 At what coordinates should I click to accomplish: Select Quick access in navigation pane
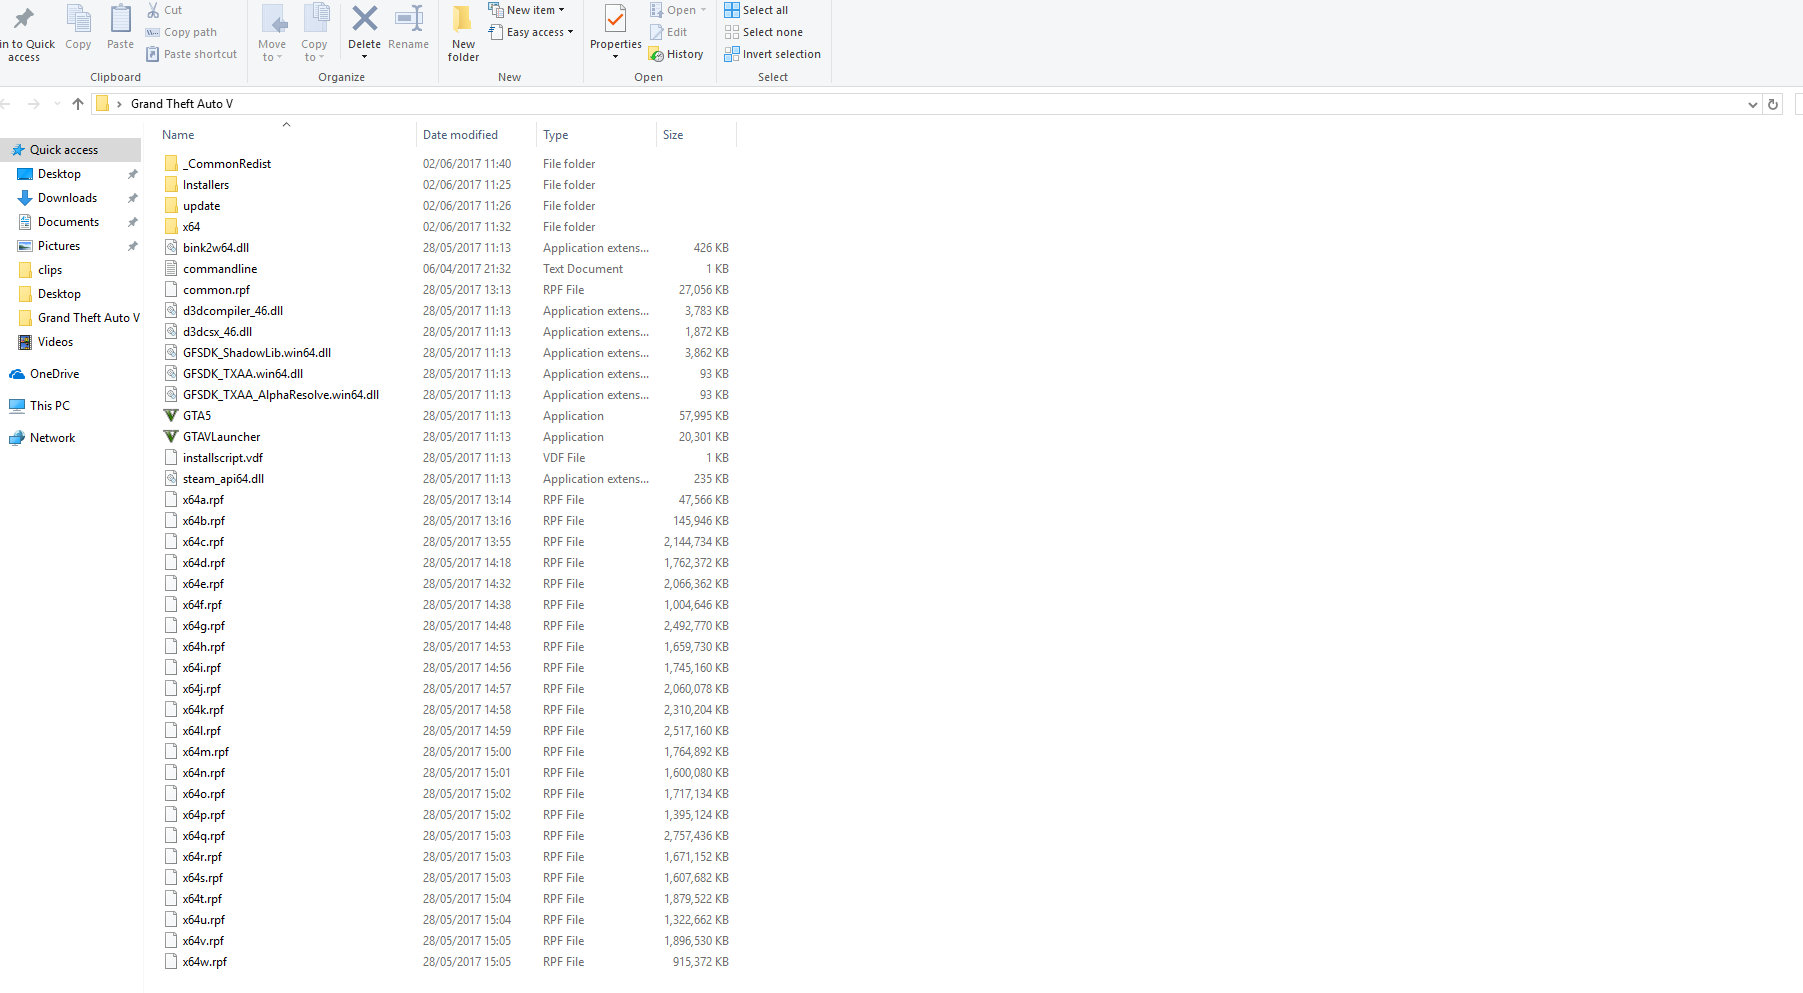[71, 150]
